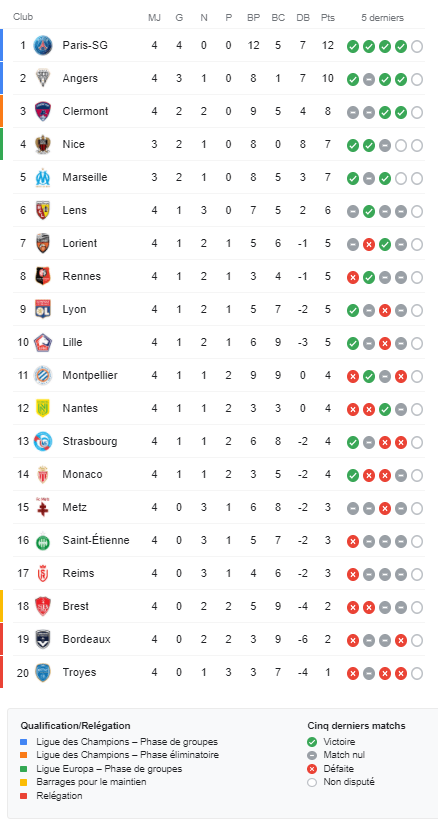Click the Angers club logo
The height and width of the screenshot is (819, 438).
pos(43,78)
